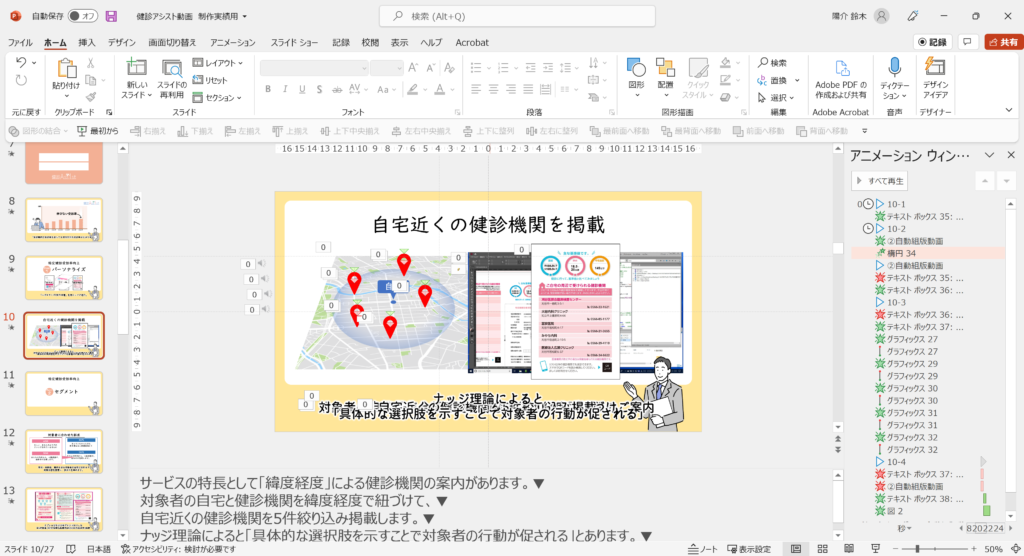Toggle the AutoSave (自動保存) switch
Screen dimensions: 1024x556
82,16
